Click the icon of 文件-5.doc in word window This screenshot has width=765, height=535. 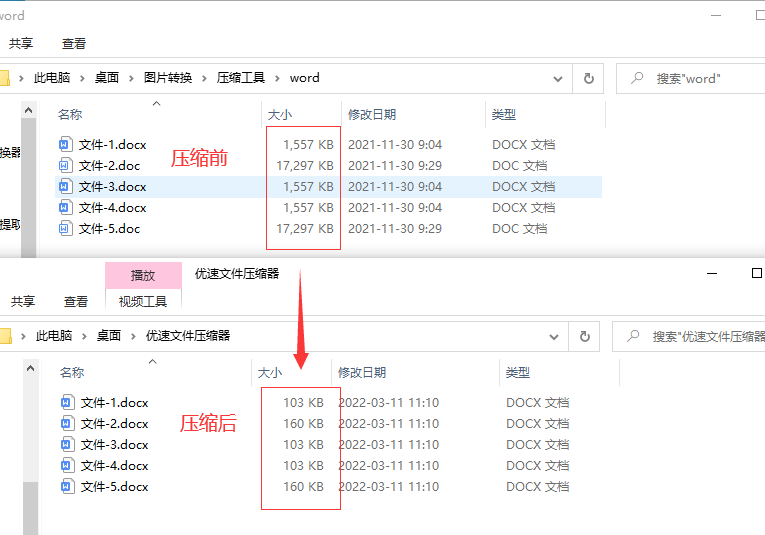click(x=66, y=229)
